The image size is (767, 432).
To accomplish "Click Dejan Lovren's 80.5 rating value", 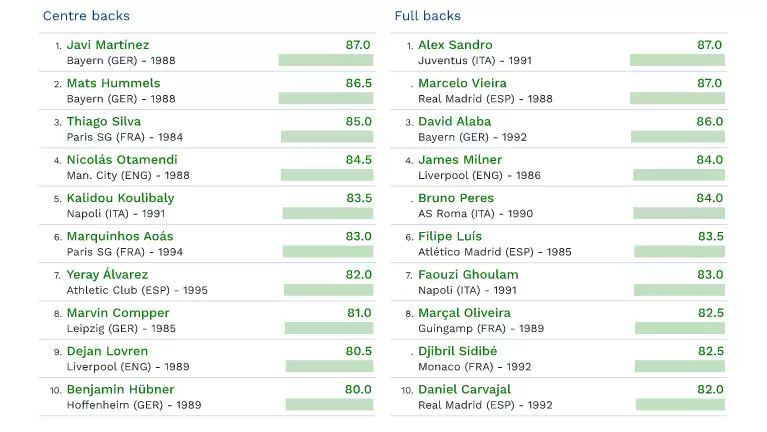I will coord(359,351).
